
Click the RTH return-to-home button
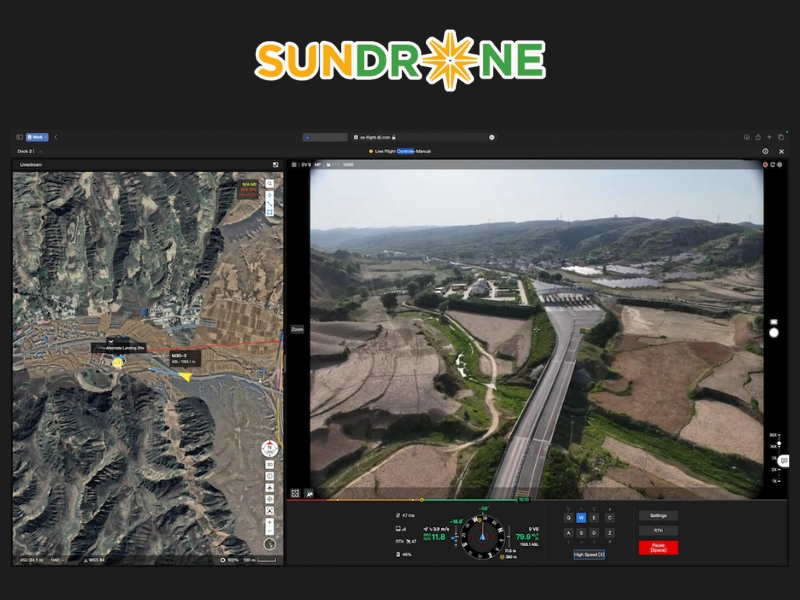click(658, 531)
